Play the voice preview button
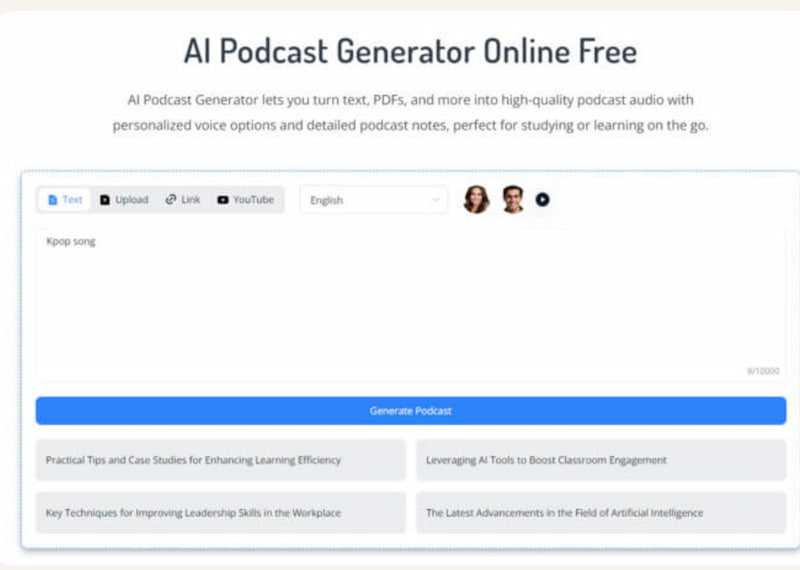Viewport: 800px width, 570px height. (x=542, y=200)
